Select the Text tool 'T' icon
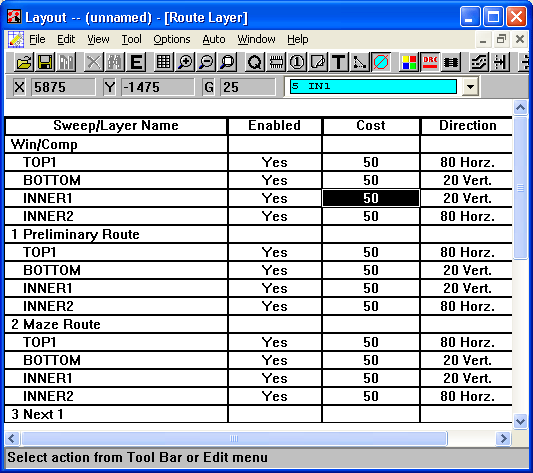The height and width of the screenshot is (473, 533). [339, 63]
